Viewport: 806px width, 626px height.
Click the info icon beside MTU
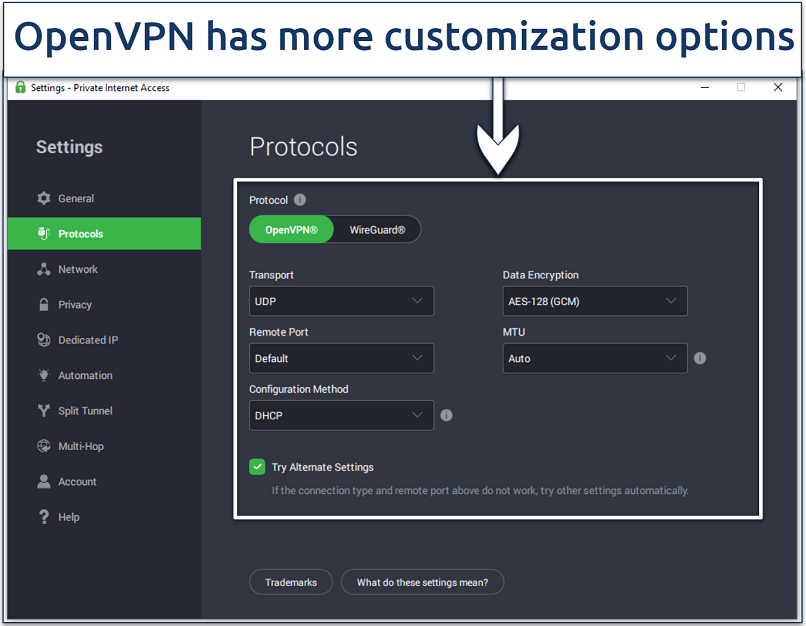click(x=700, y=357)
